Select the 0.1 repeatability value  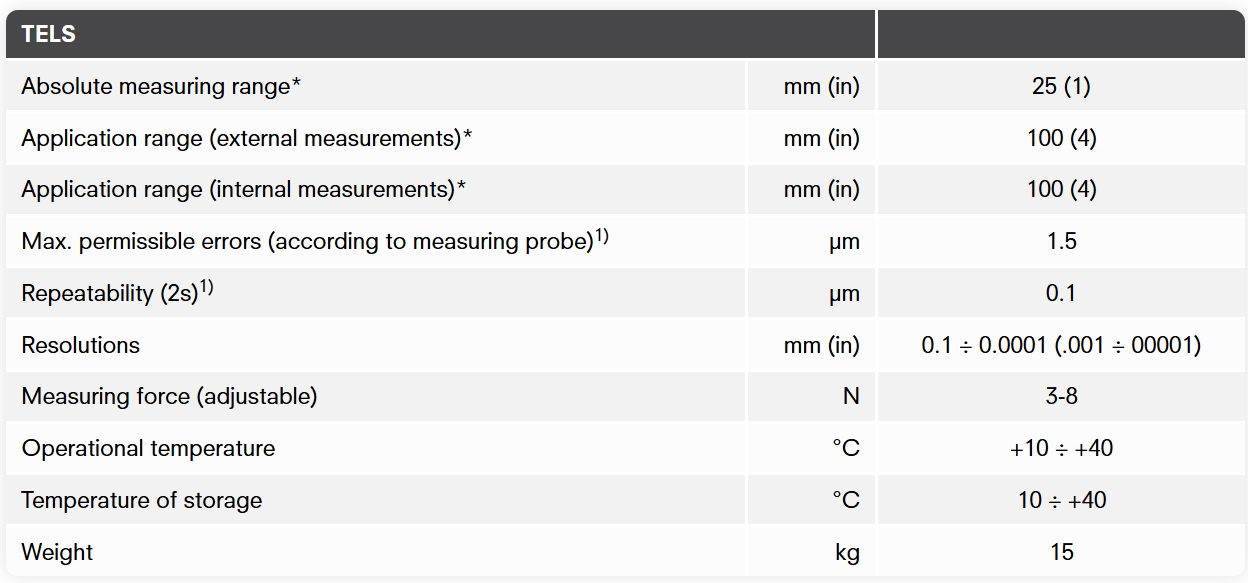coord(1061,293)
